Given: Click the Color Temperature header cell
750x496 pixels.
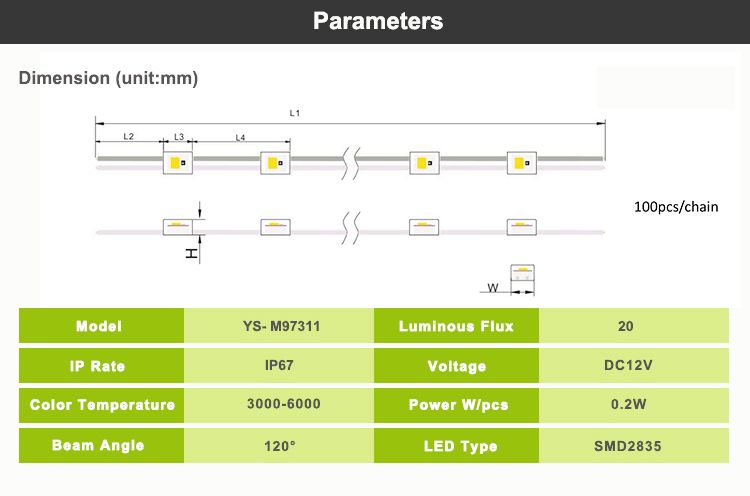Looking at the screenshot, I should [101, 405].
